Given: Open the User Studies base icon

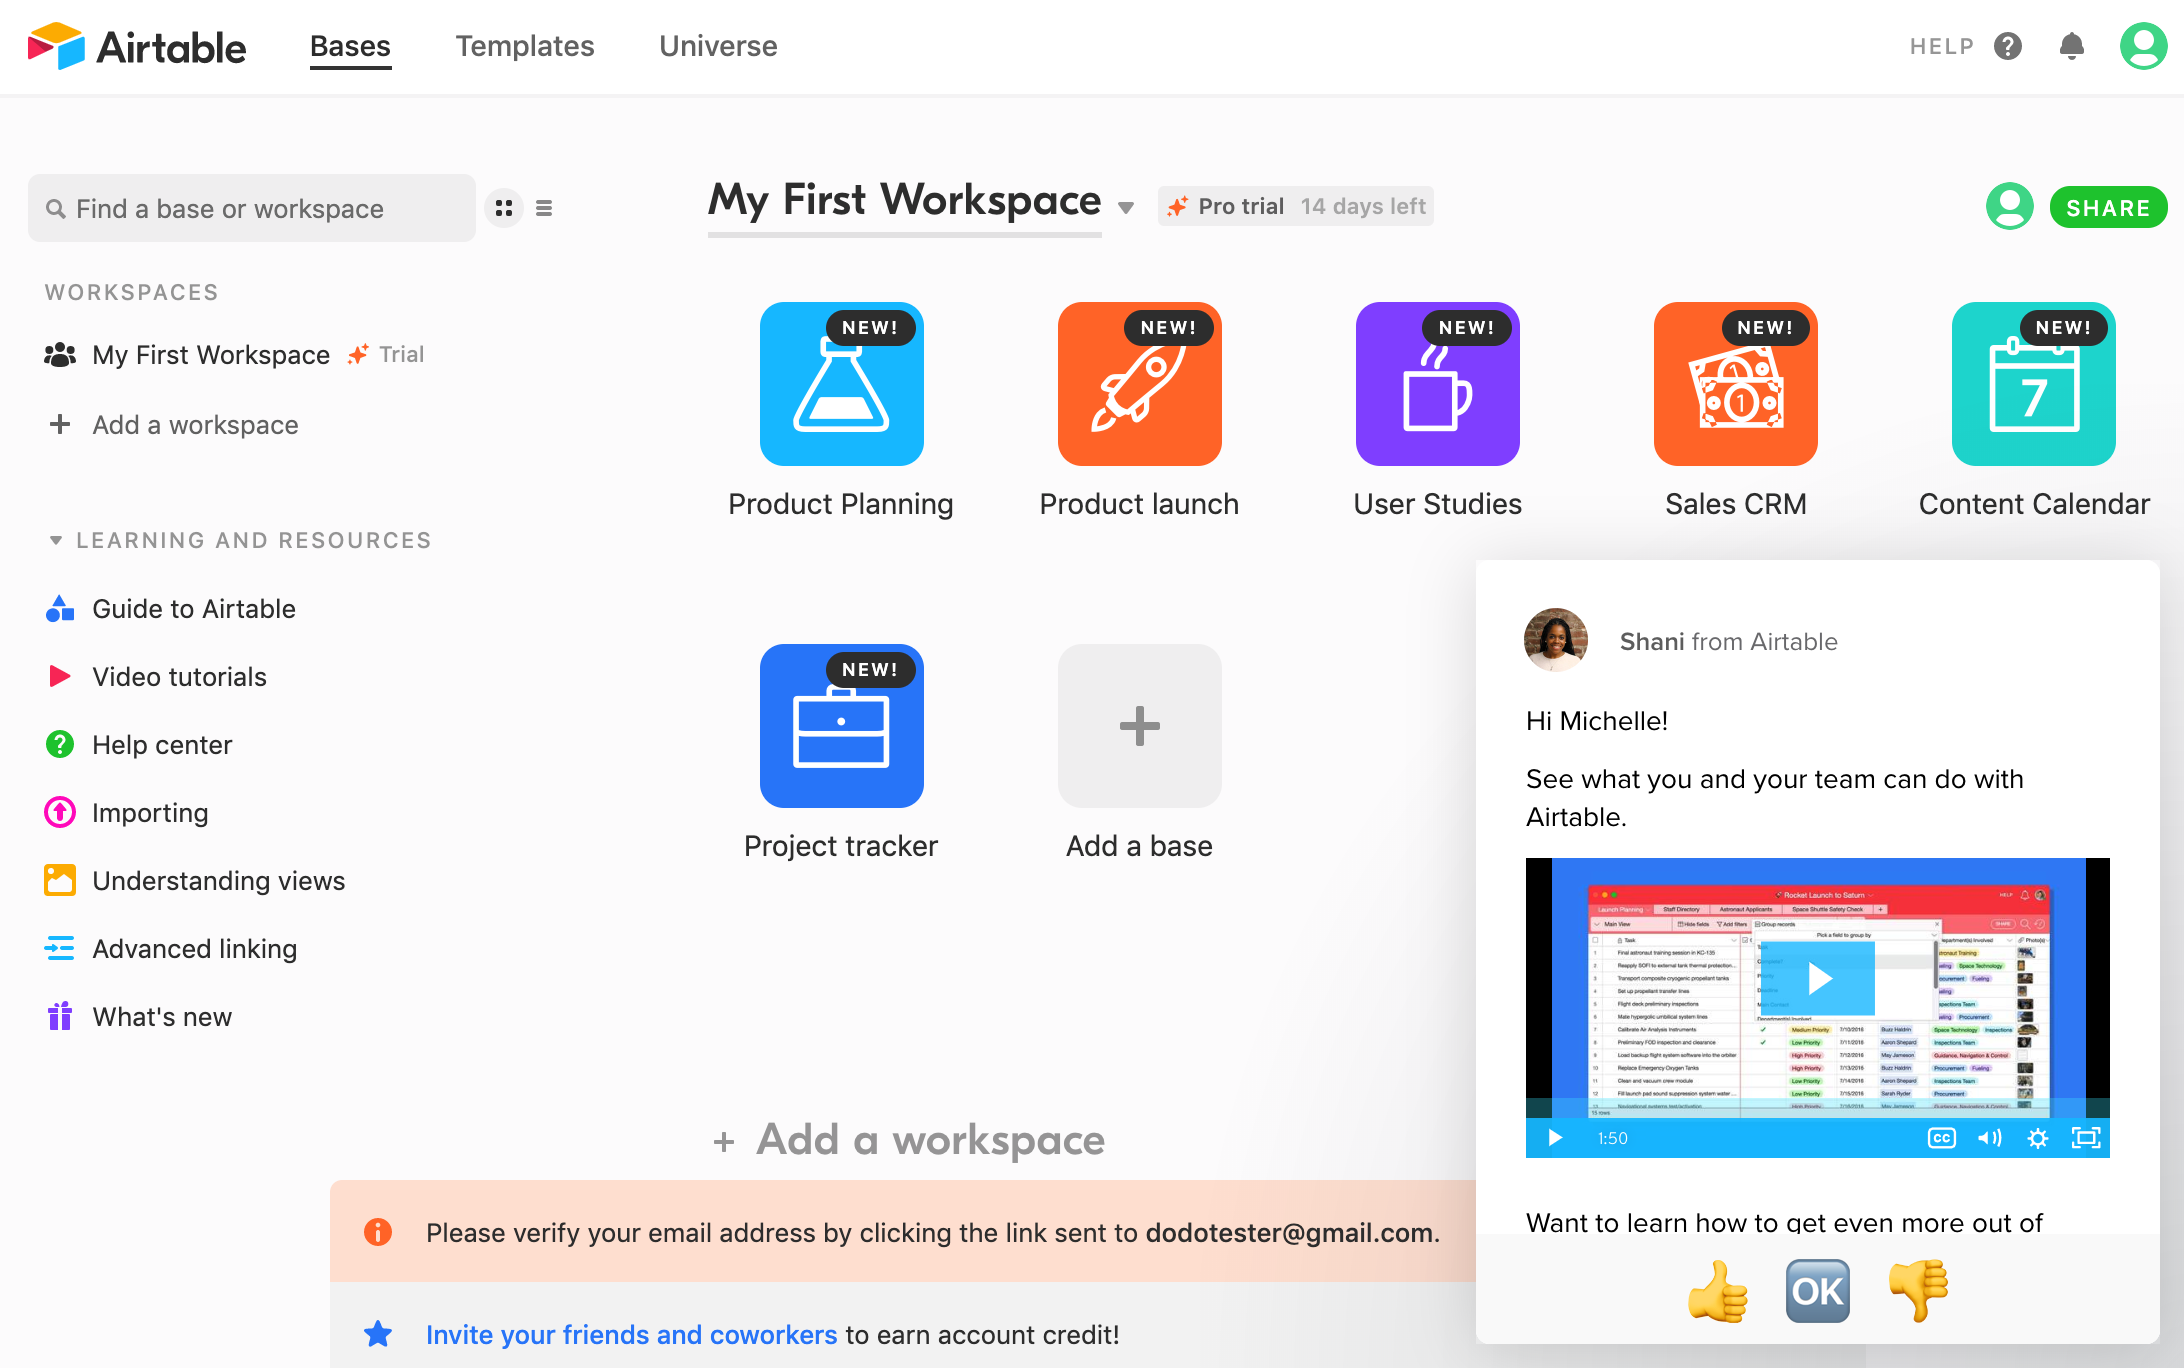Looking at the screenshot, I should coord(1437,384).
